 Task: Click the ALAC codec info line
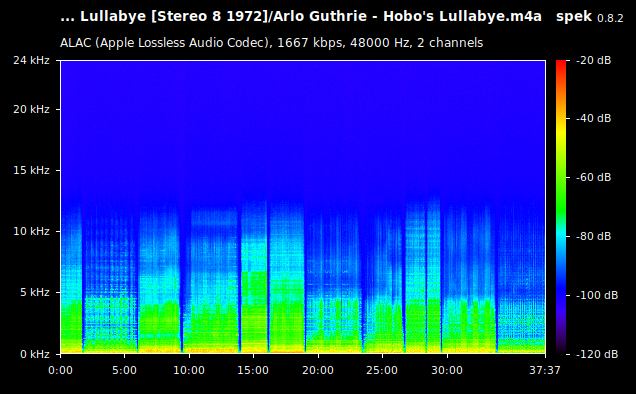pos(271,43)
